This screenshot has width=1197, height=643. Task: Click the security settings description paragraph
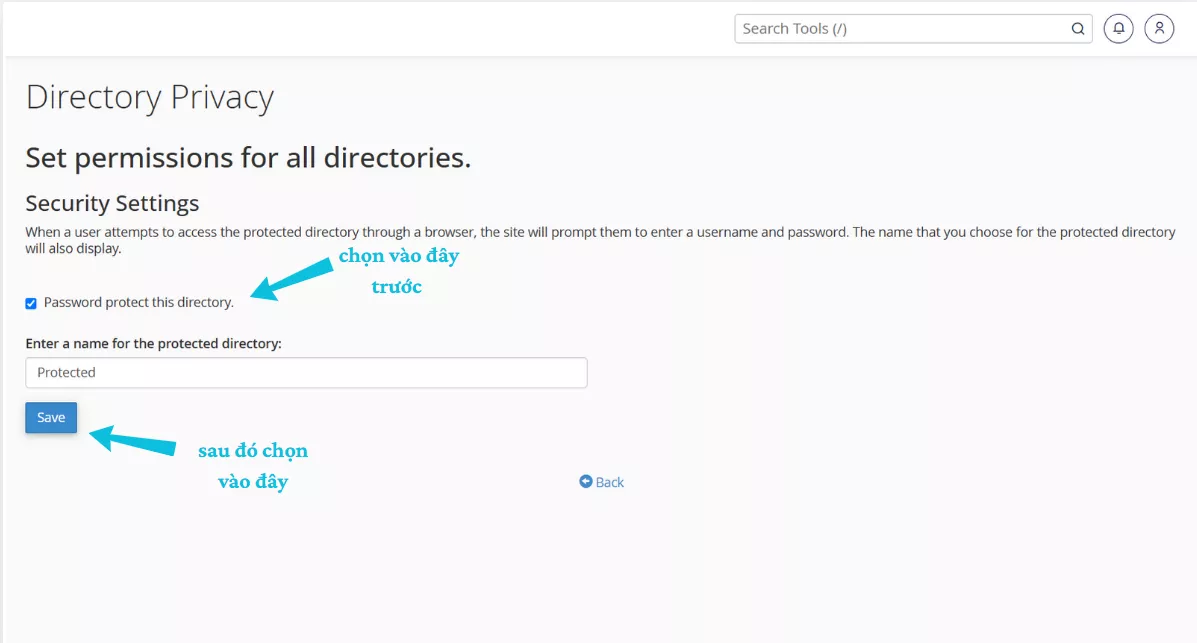[600, 232]
